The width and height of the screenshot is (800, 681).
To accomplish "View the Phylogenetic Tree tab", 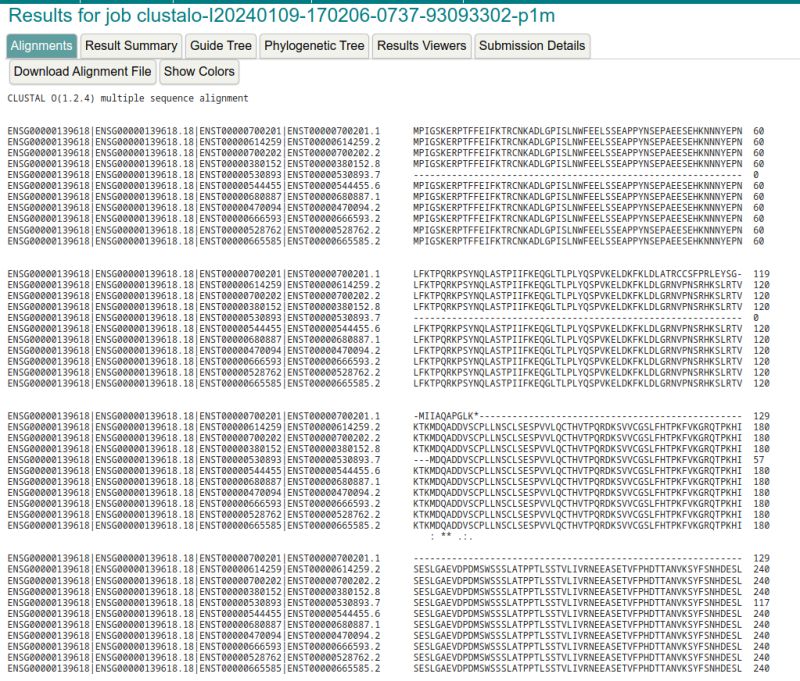I will click(x=313, y=45).
